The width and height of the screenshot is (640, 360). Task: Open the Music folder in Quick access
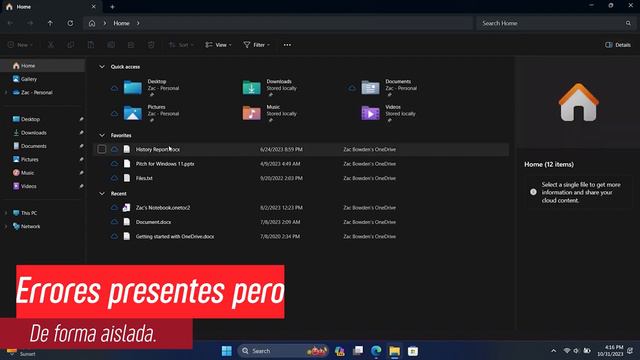(x=270, y=114)
